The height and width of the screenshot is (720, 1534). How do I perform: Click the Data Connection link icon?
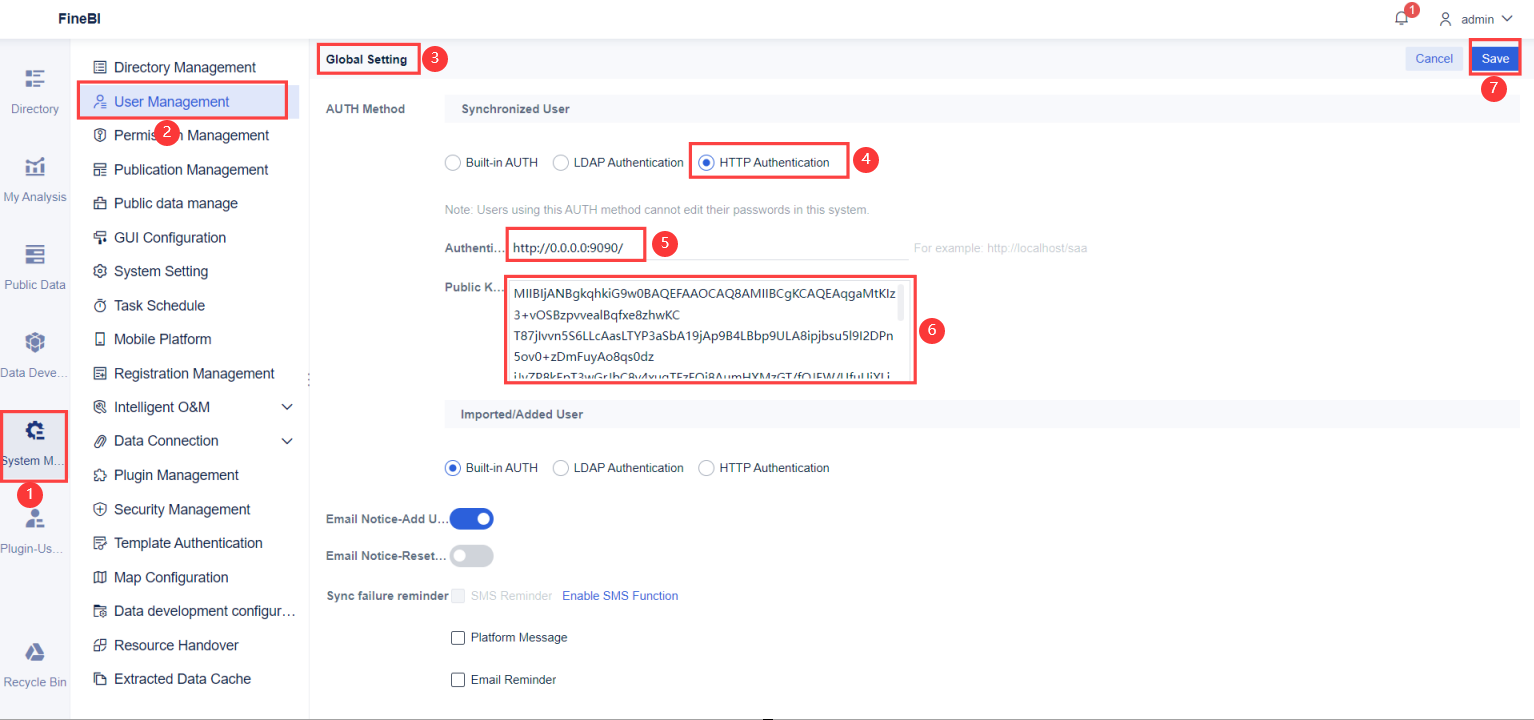[x=100, y=441]
